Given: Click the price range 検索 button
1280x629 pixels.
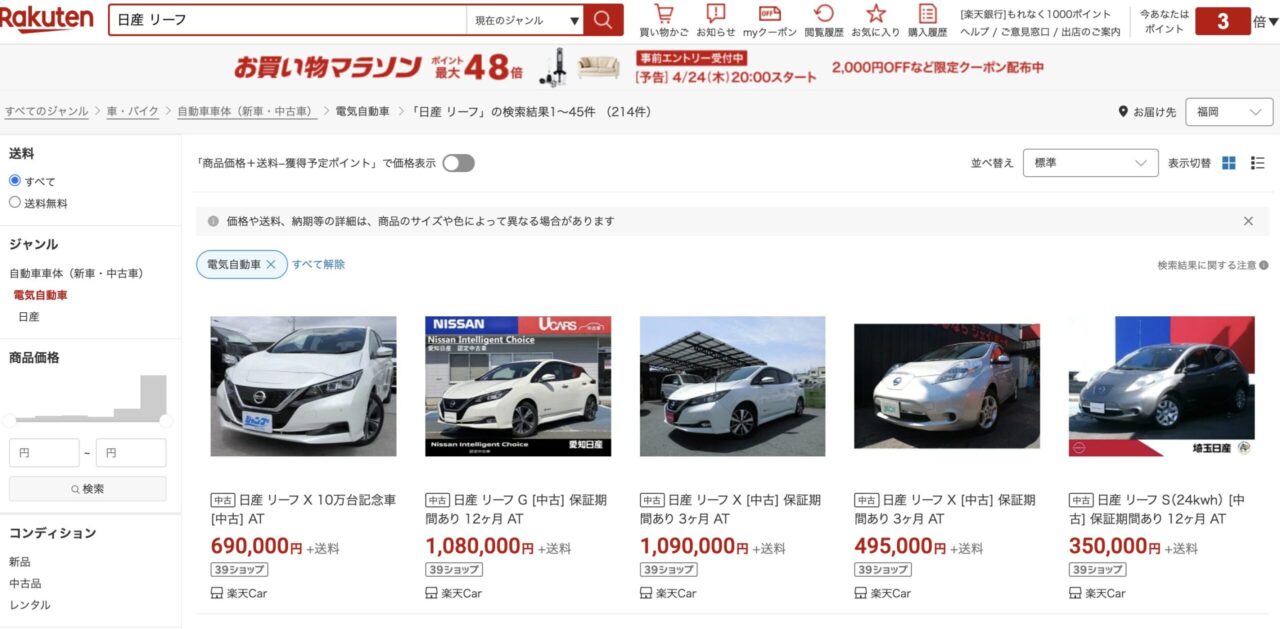Looking at the screenshot, I should pyautogui.click(x=88, y=489).
